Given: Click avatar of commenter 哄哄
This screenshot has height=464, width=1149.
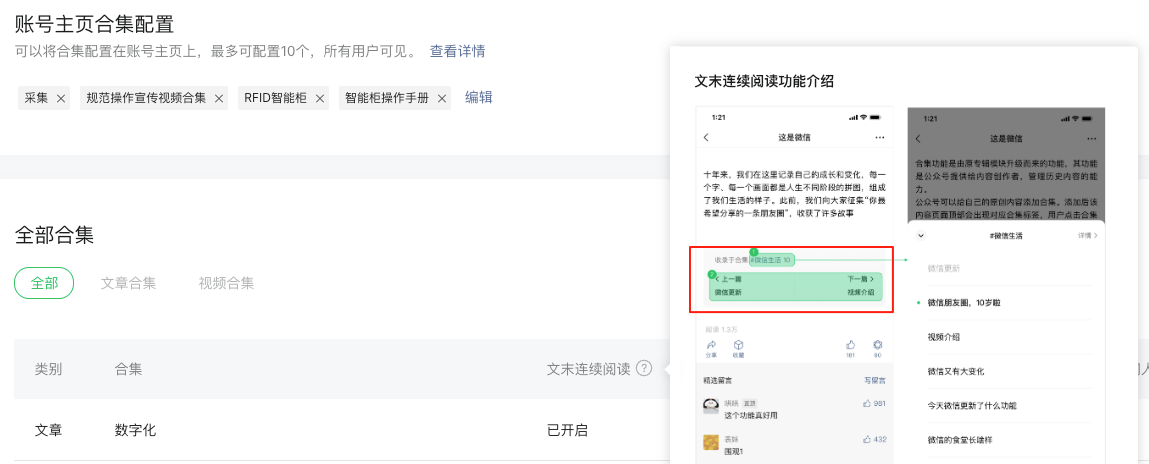Looking at the screenshot, I should tap(710, 407).
